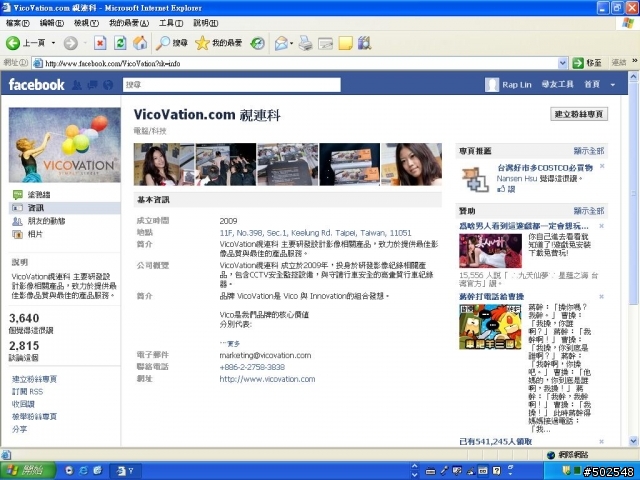The image size is (640, 480).
Task: Click the 朋友的動態 friends icon in sidebar
Action: tap(18, 221)
